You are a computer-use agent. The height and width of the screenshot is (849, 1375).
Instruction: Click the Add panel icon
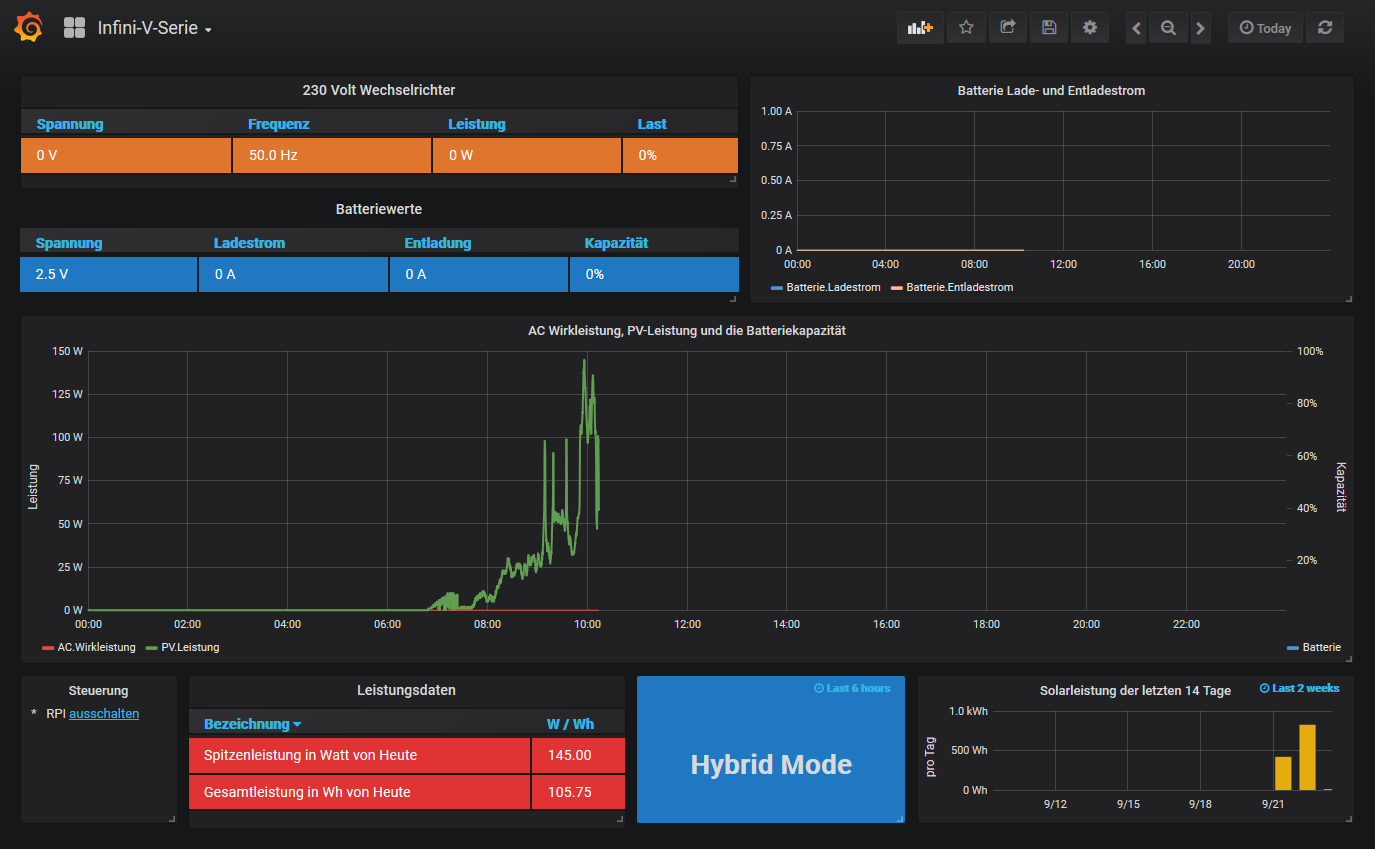click(x=919, y=28)
